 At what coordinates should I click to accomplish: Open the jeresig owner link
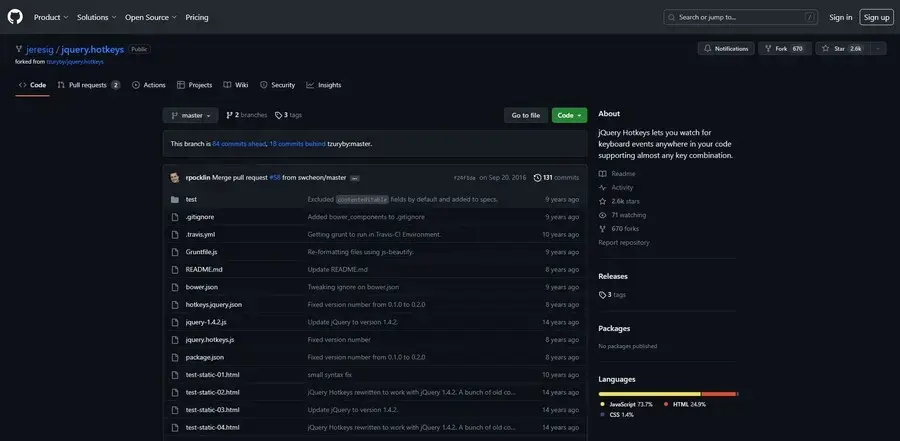(x=40, y=49)
